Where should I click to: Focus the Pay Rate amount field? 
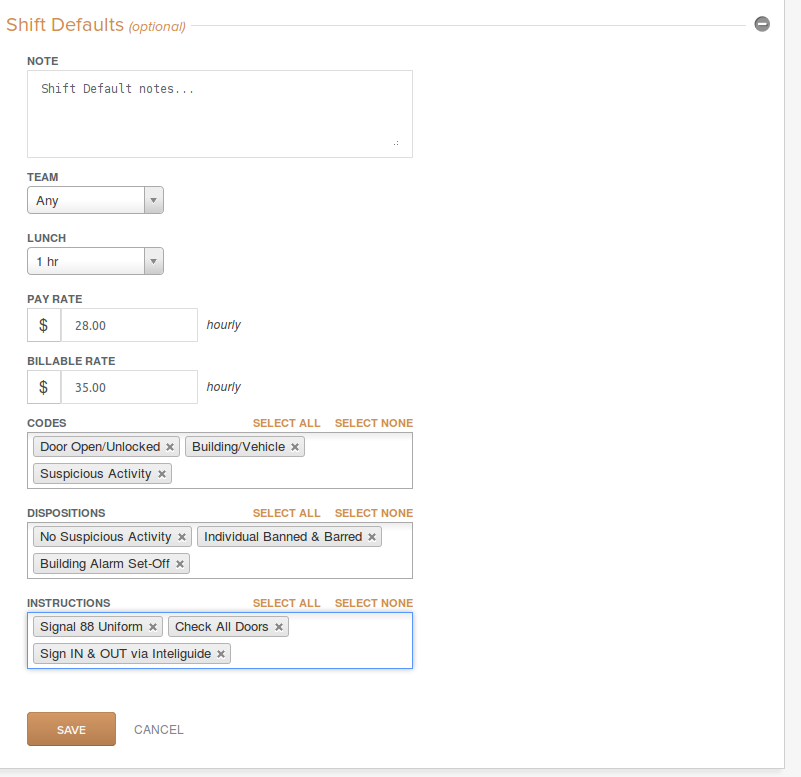click(x=129, y=325)
